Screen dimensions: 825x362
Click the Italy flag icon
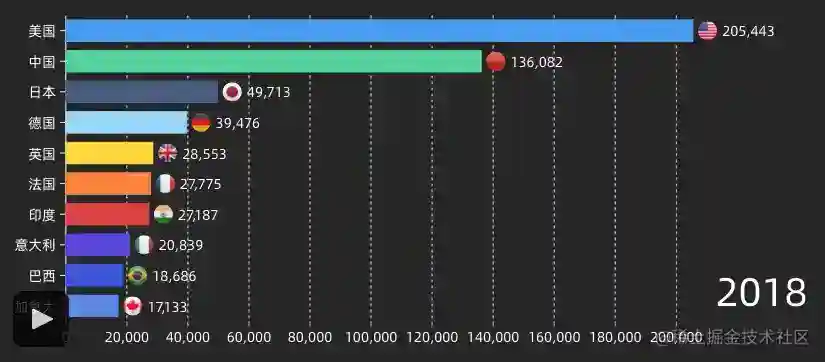tap(144, 245)
